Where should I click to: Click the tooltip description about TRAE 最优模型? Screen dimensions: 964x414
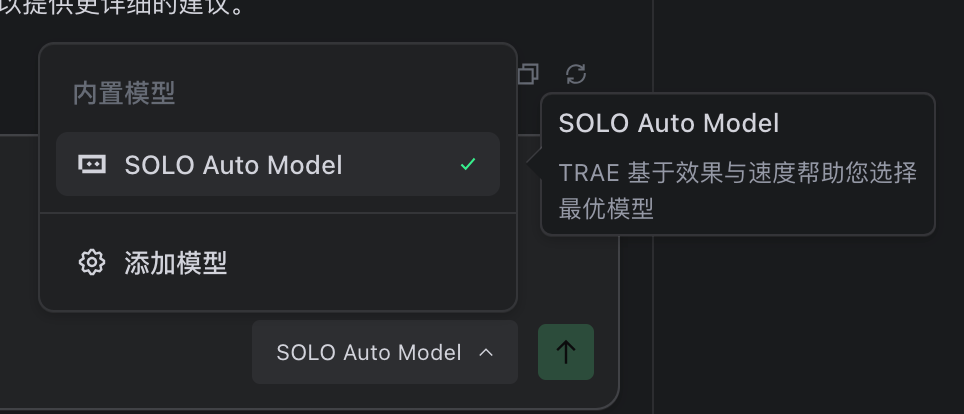(737, 190)
